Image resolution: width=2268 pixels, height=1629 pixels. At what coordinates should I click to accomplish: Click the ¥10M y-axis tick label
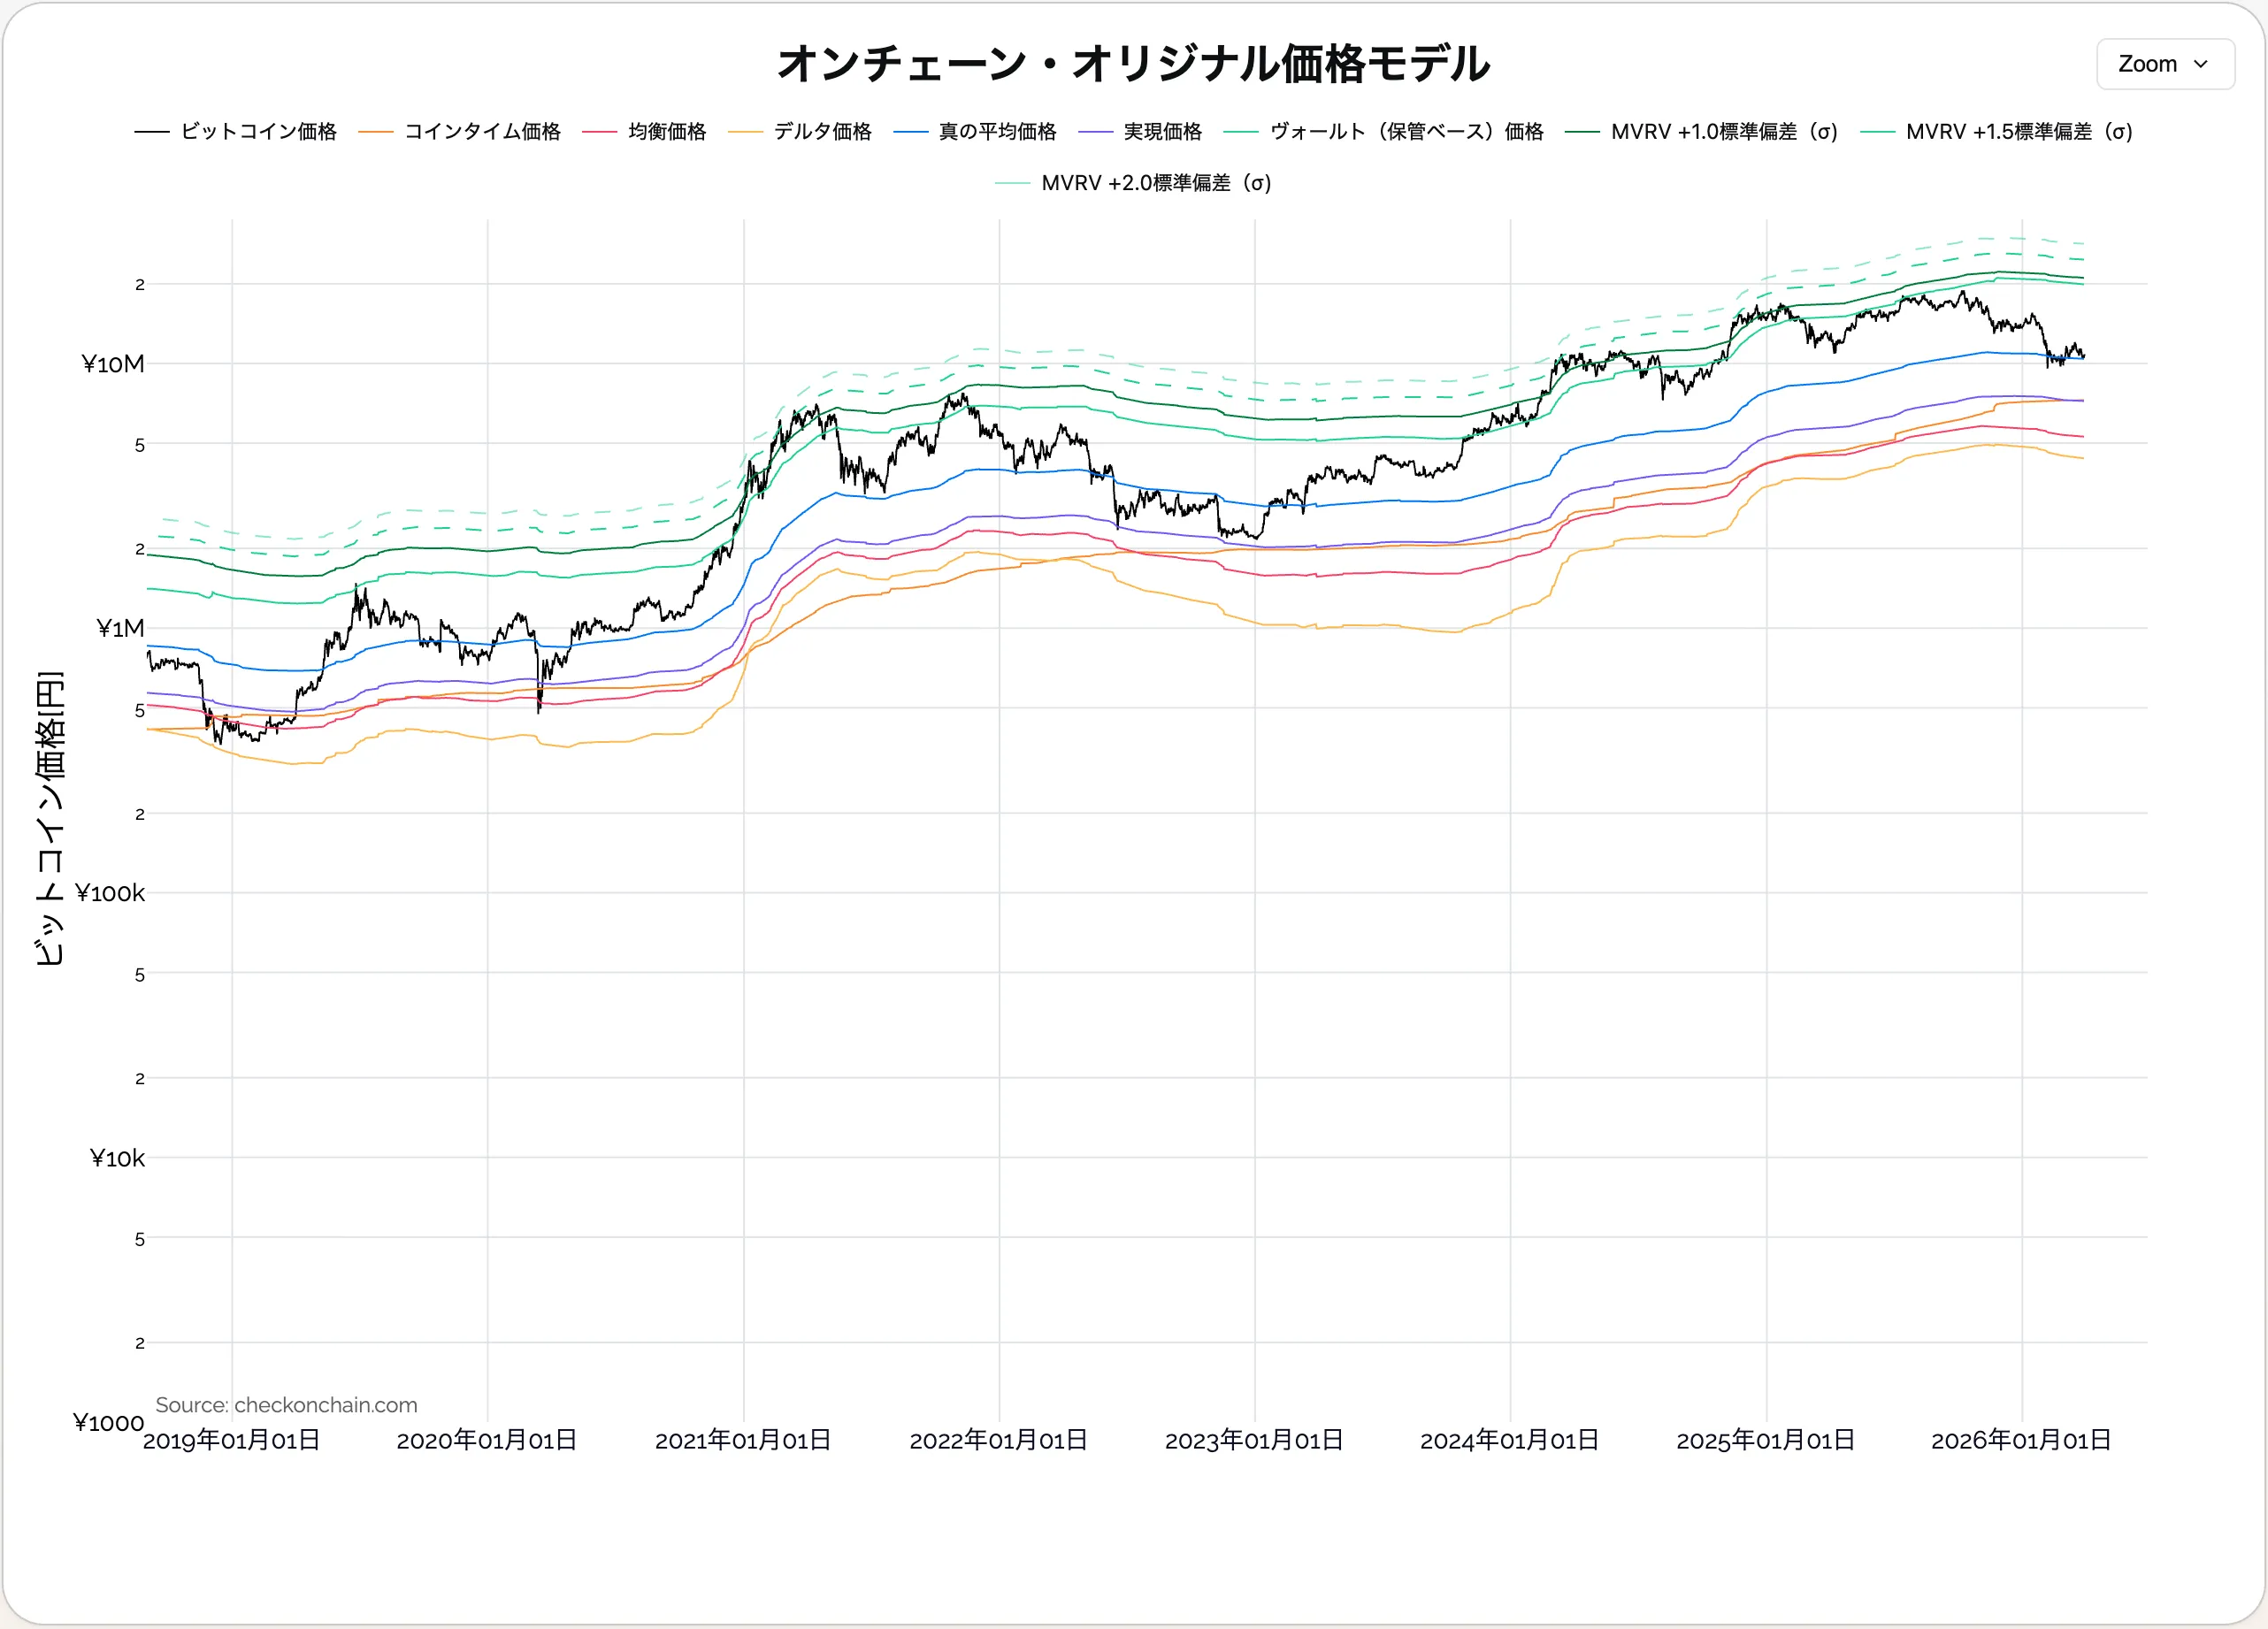coord(113,364)
